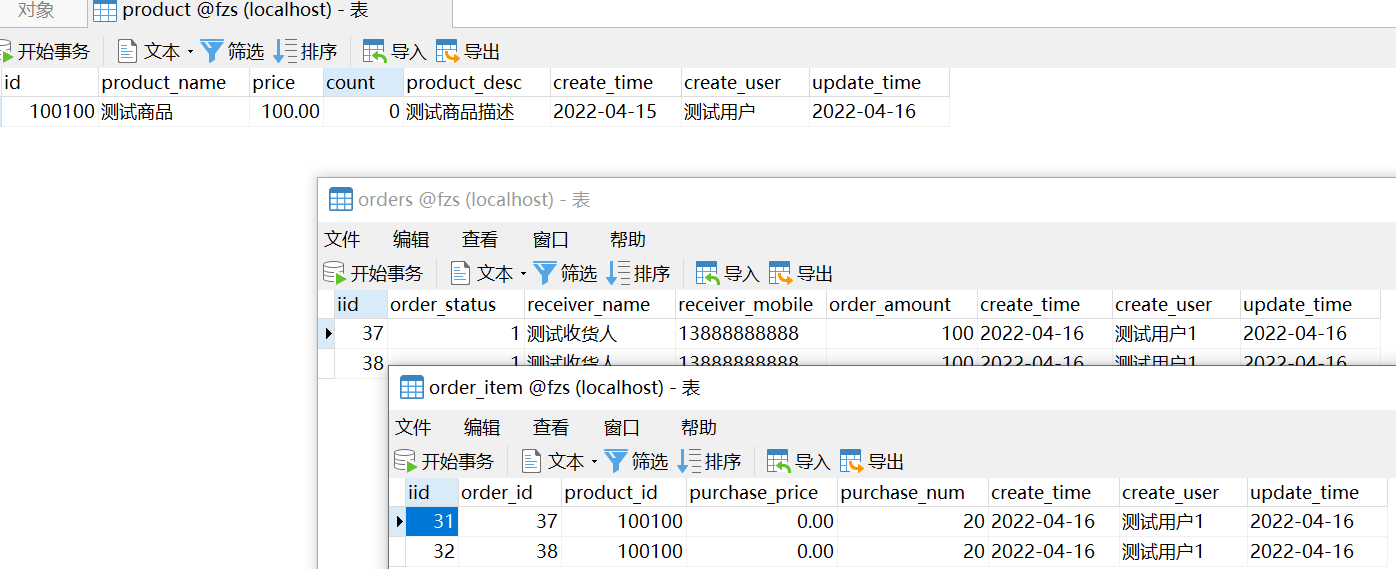The width and height of the screenshot is (1396, 569).
Task: Click Export icon in order_item toolbar
Action: point(852,461)
